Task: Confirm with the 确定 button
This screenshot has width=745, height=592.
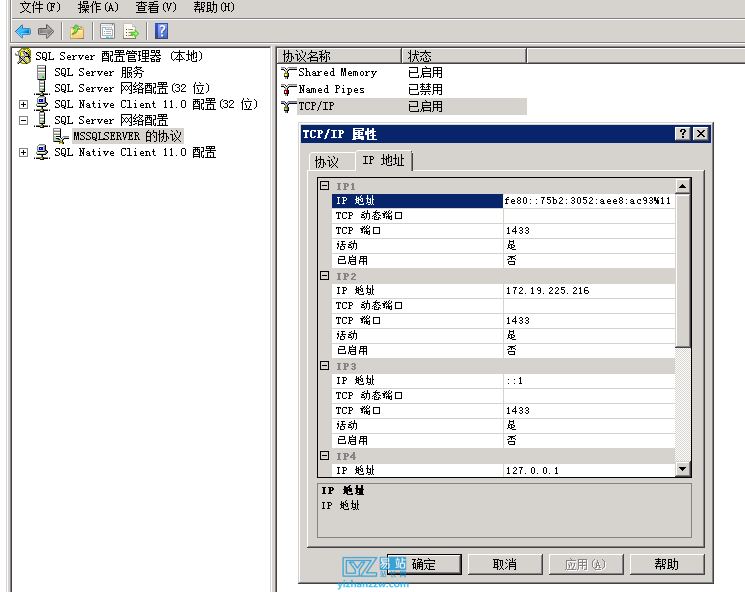Action: [424, 564]
